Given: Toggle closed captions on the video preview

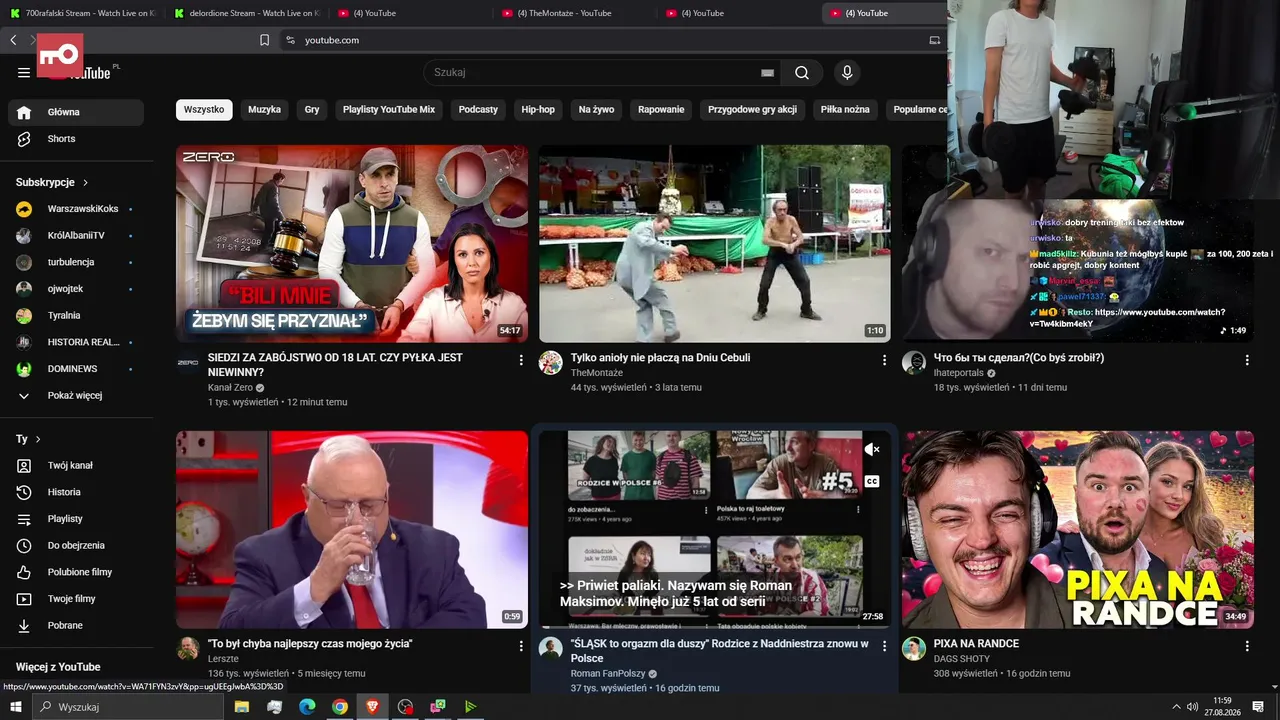Looking at the screenshot, I should tap(872, 482).
